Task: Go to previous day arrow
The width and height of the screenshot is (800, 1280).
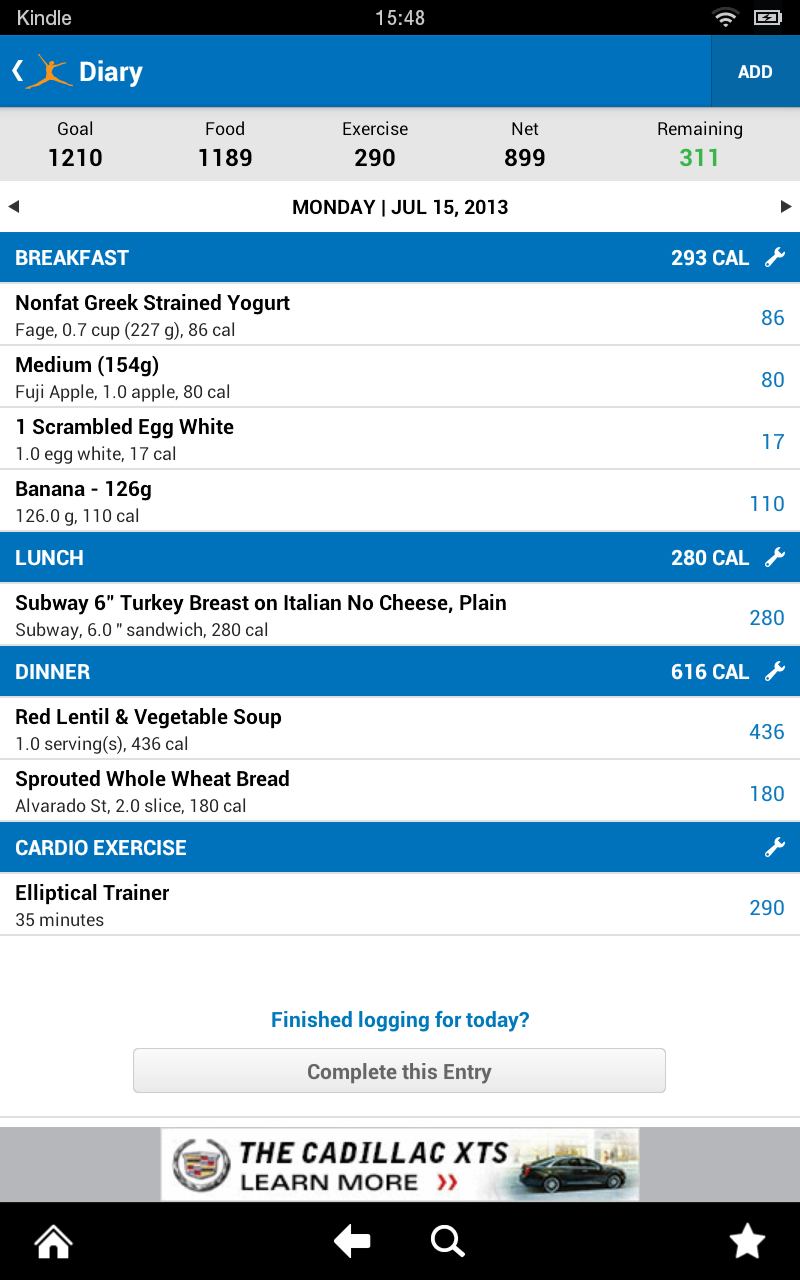Action: 14,207
